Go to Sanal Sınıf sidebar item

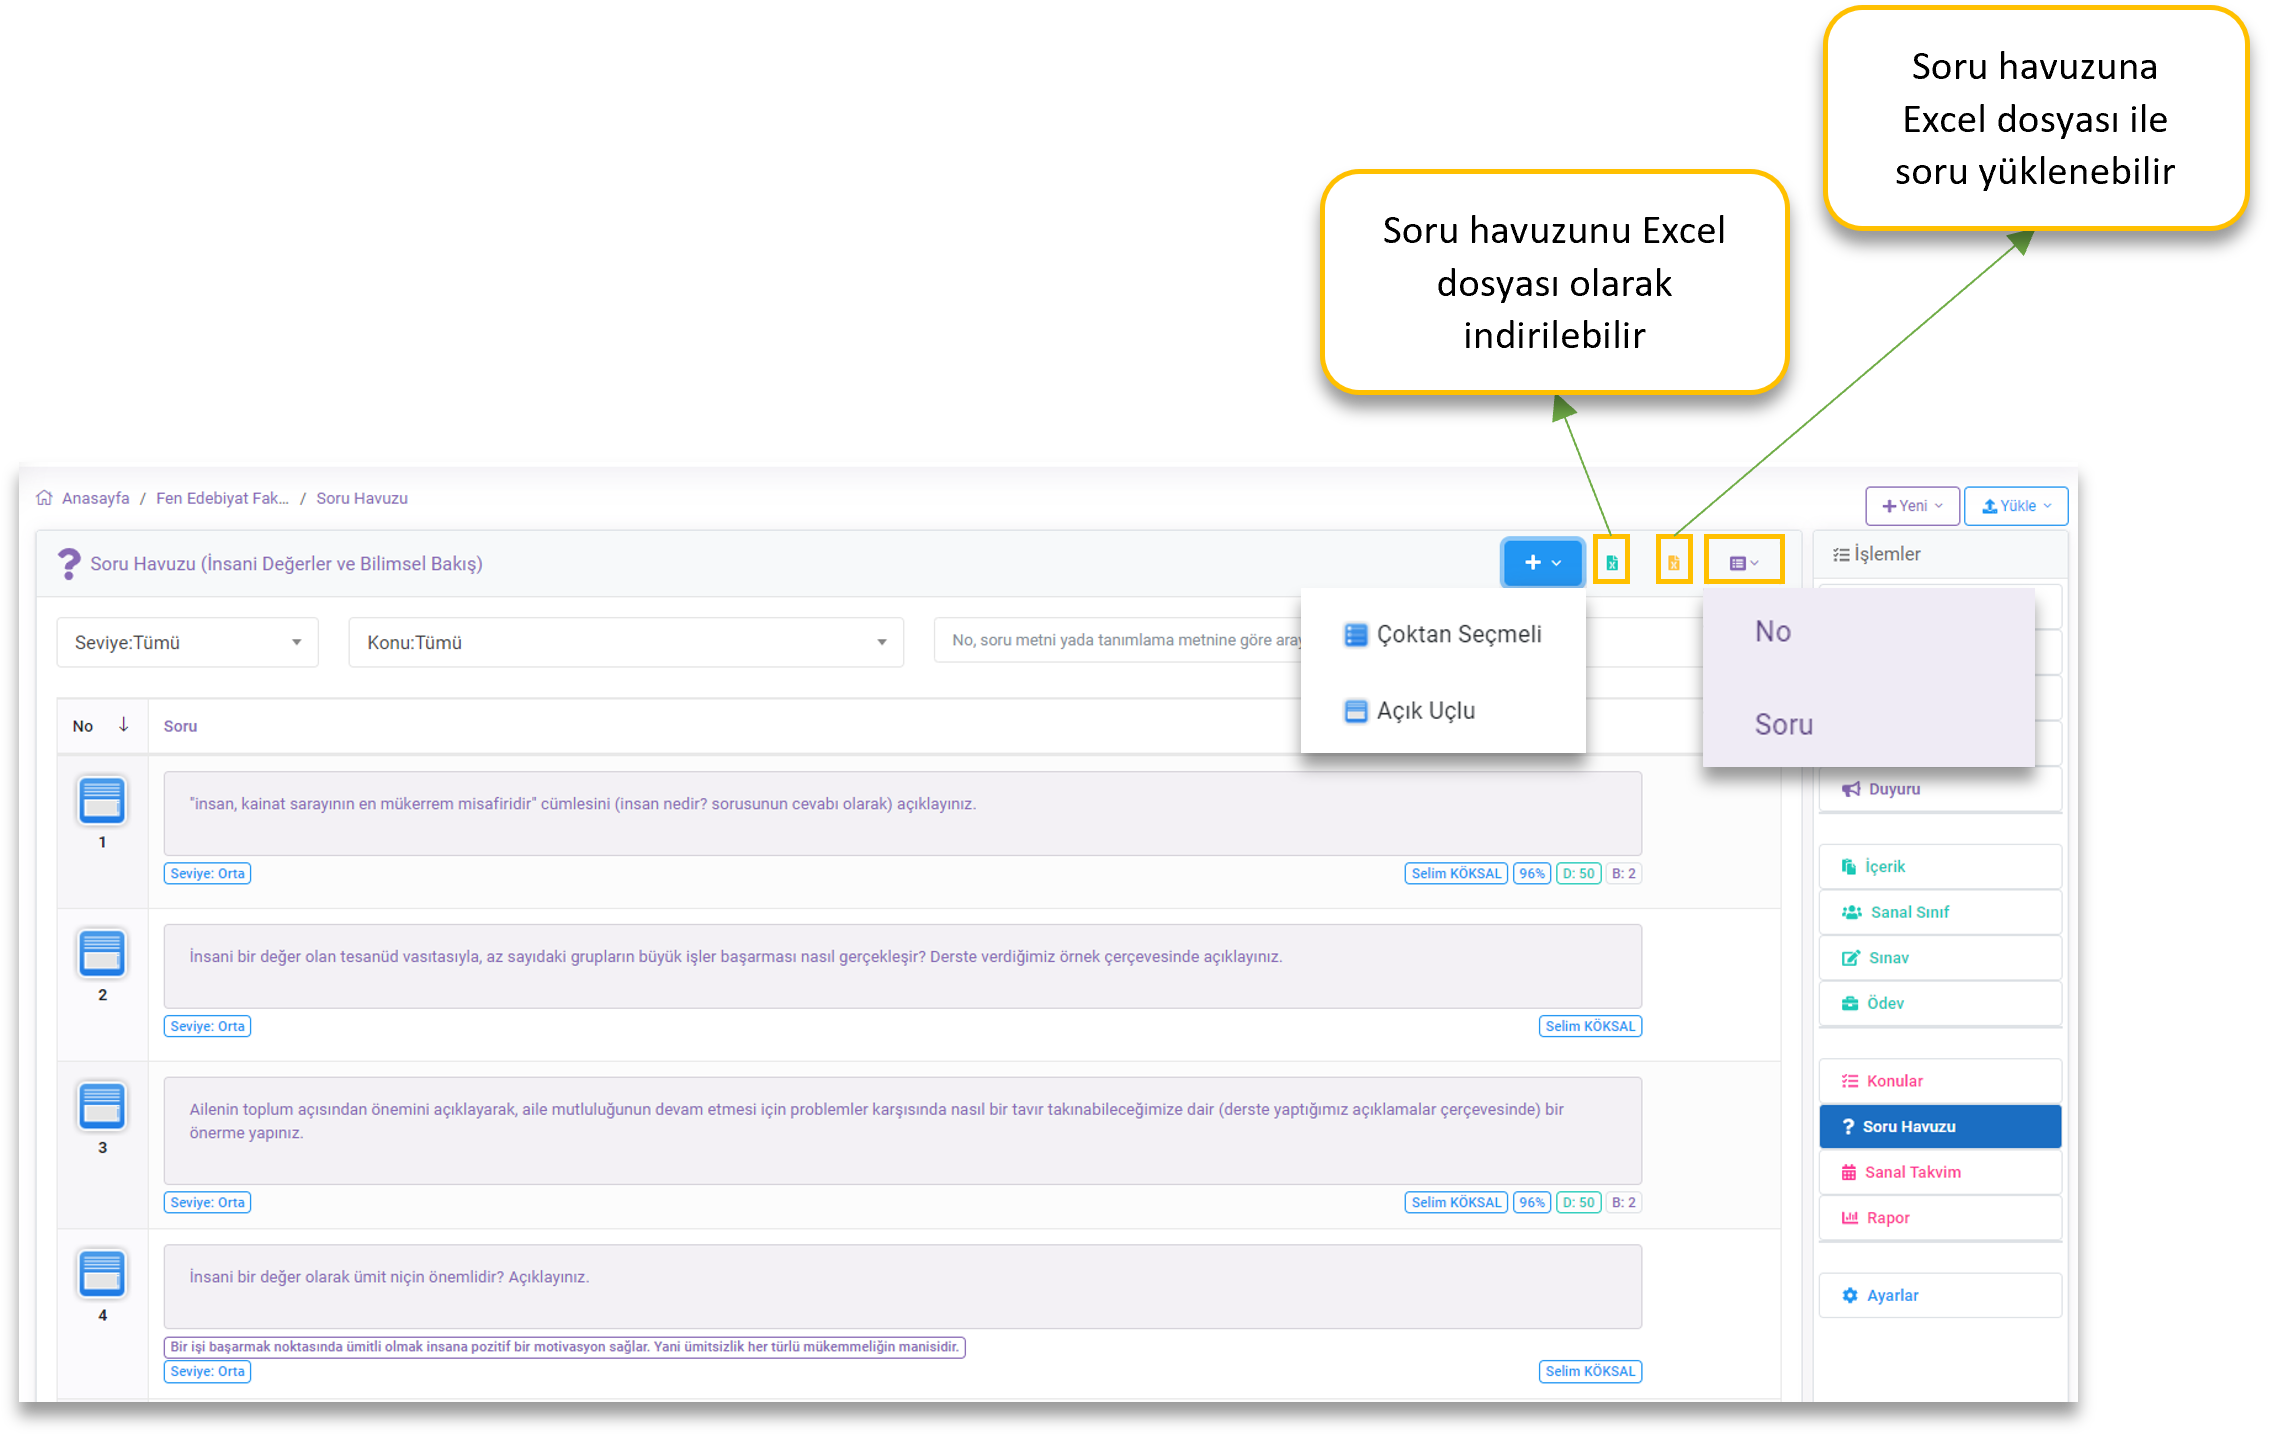pyautogui.click(x=1909, y=912)
